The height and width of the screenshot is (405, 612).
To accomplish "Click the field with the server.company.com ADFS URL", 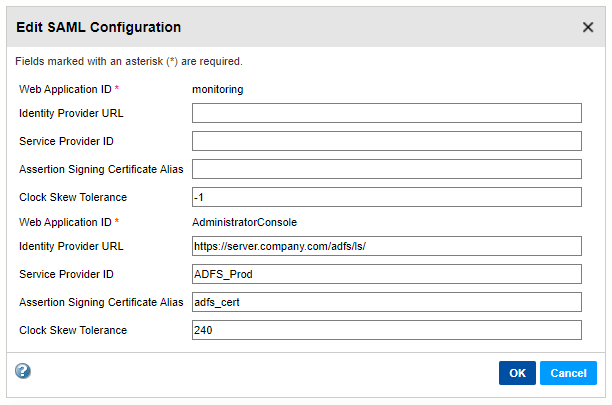I will tap(386, 246).
